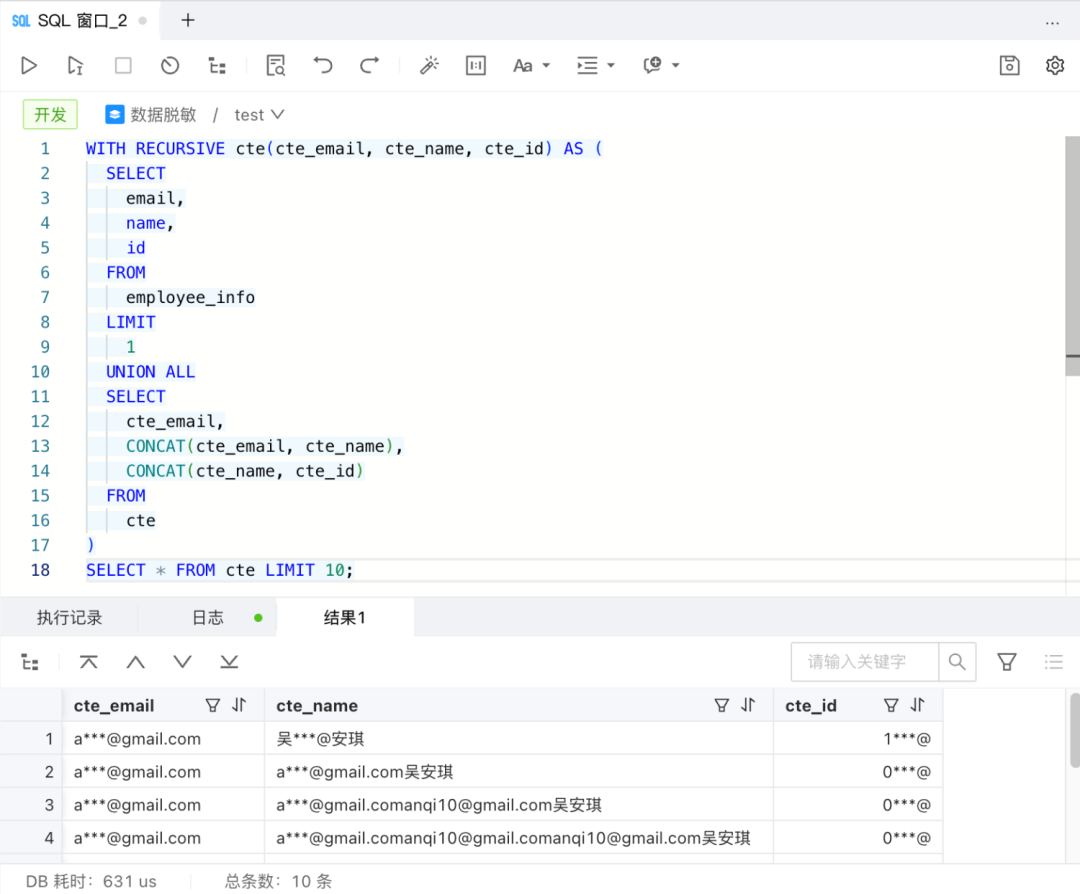Open editor settings gear
Image resolution: width=1080 pixels, height=894 pixels.
[1055, 65]
